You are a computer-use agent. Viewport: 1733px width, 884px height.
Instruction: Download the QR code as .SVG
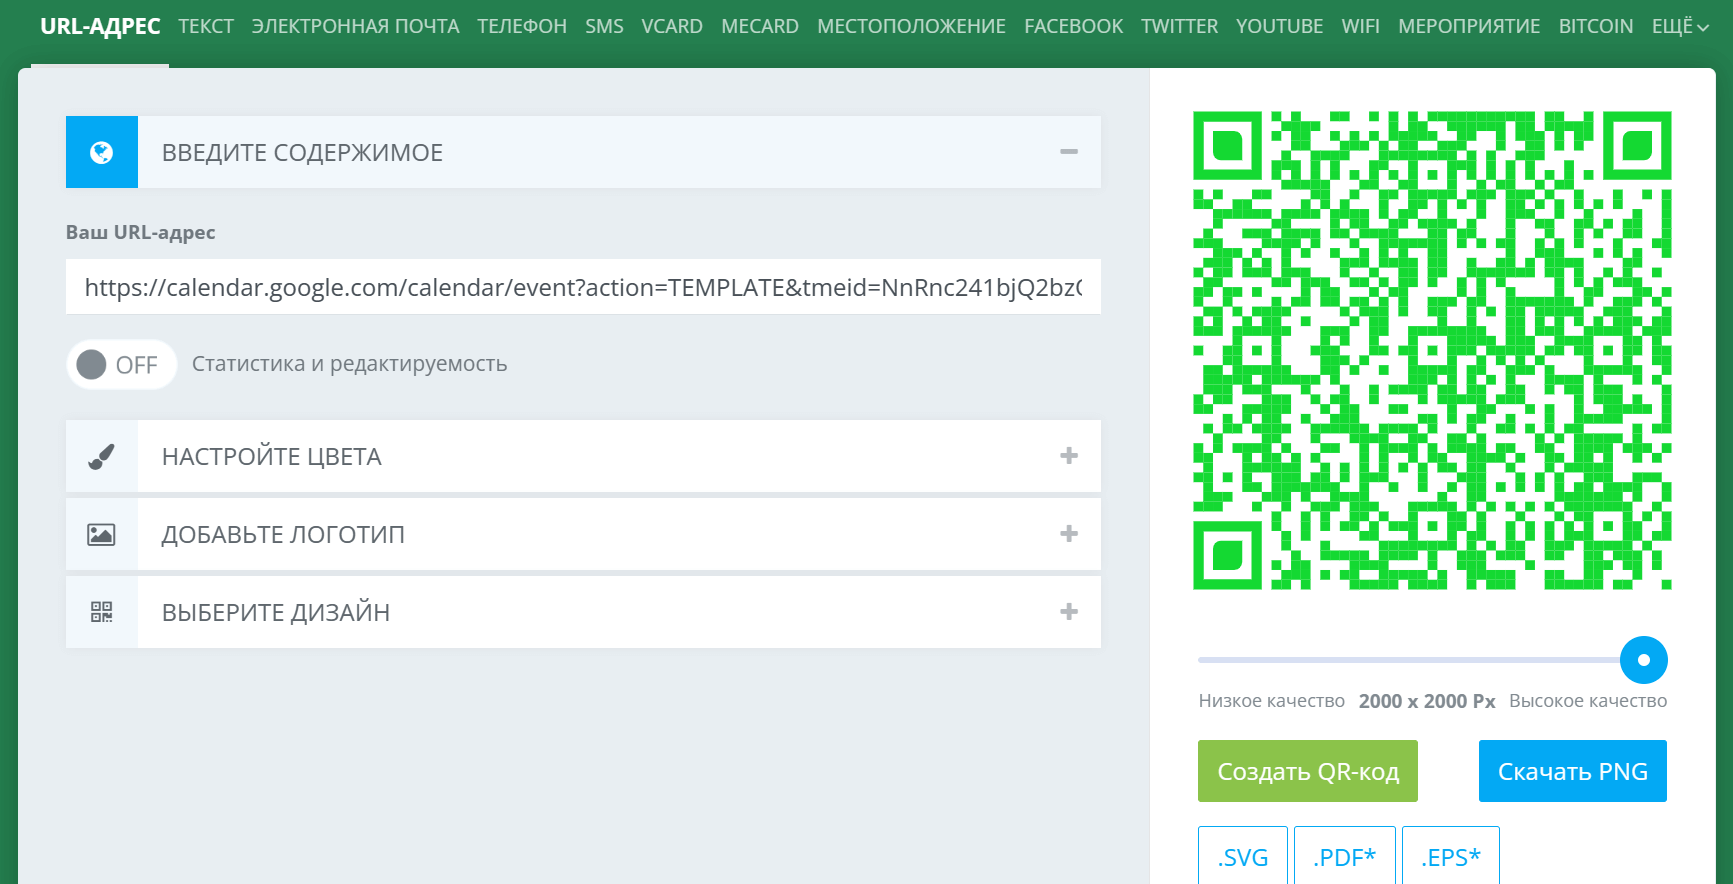(1243, 856)
